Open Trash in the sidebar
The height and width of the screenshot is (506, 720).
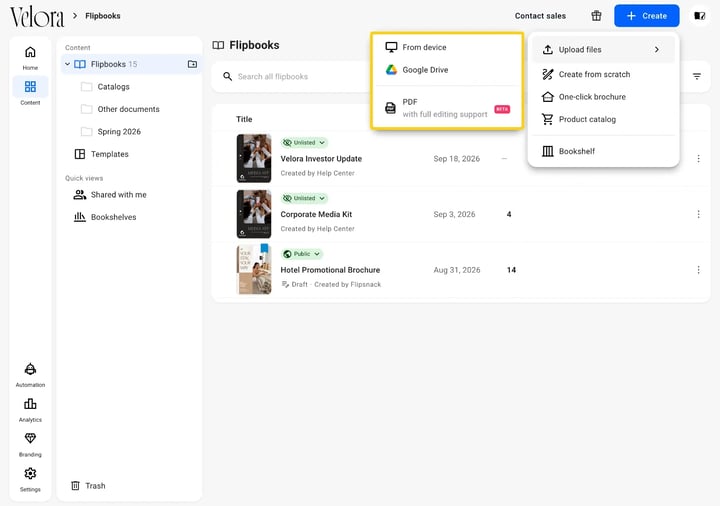[x=88, y=485]
